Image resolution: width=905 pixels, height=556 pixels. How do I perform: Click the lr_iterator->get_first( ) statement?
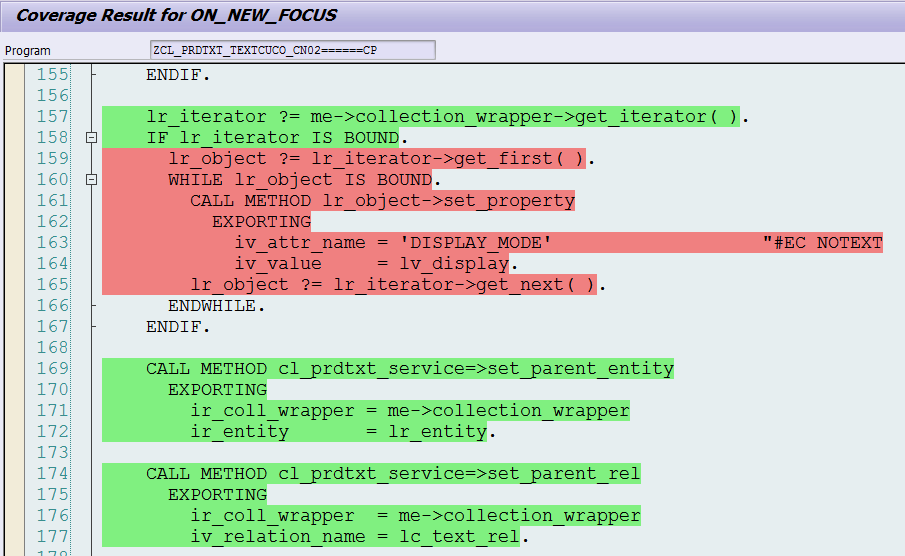(x=382, y=159)
